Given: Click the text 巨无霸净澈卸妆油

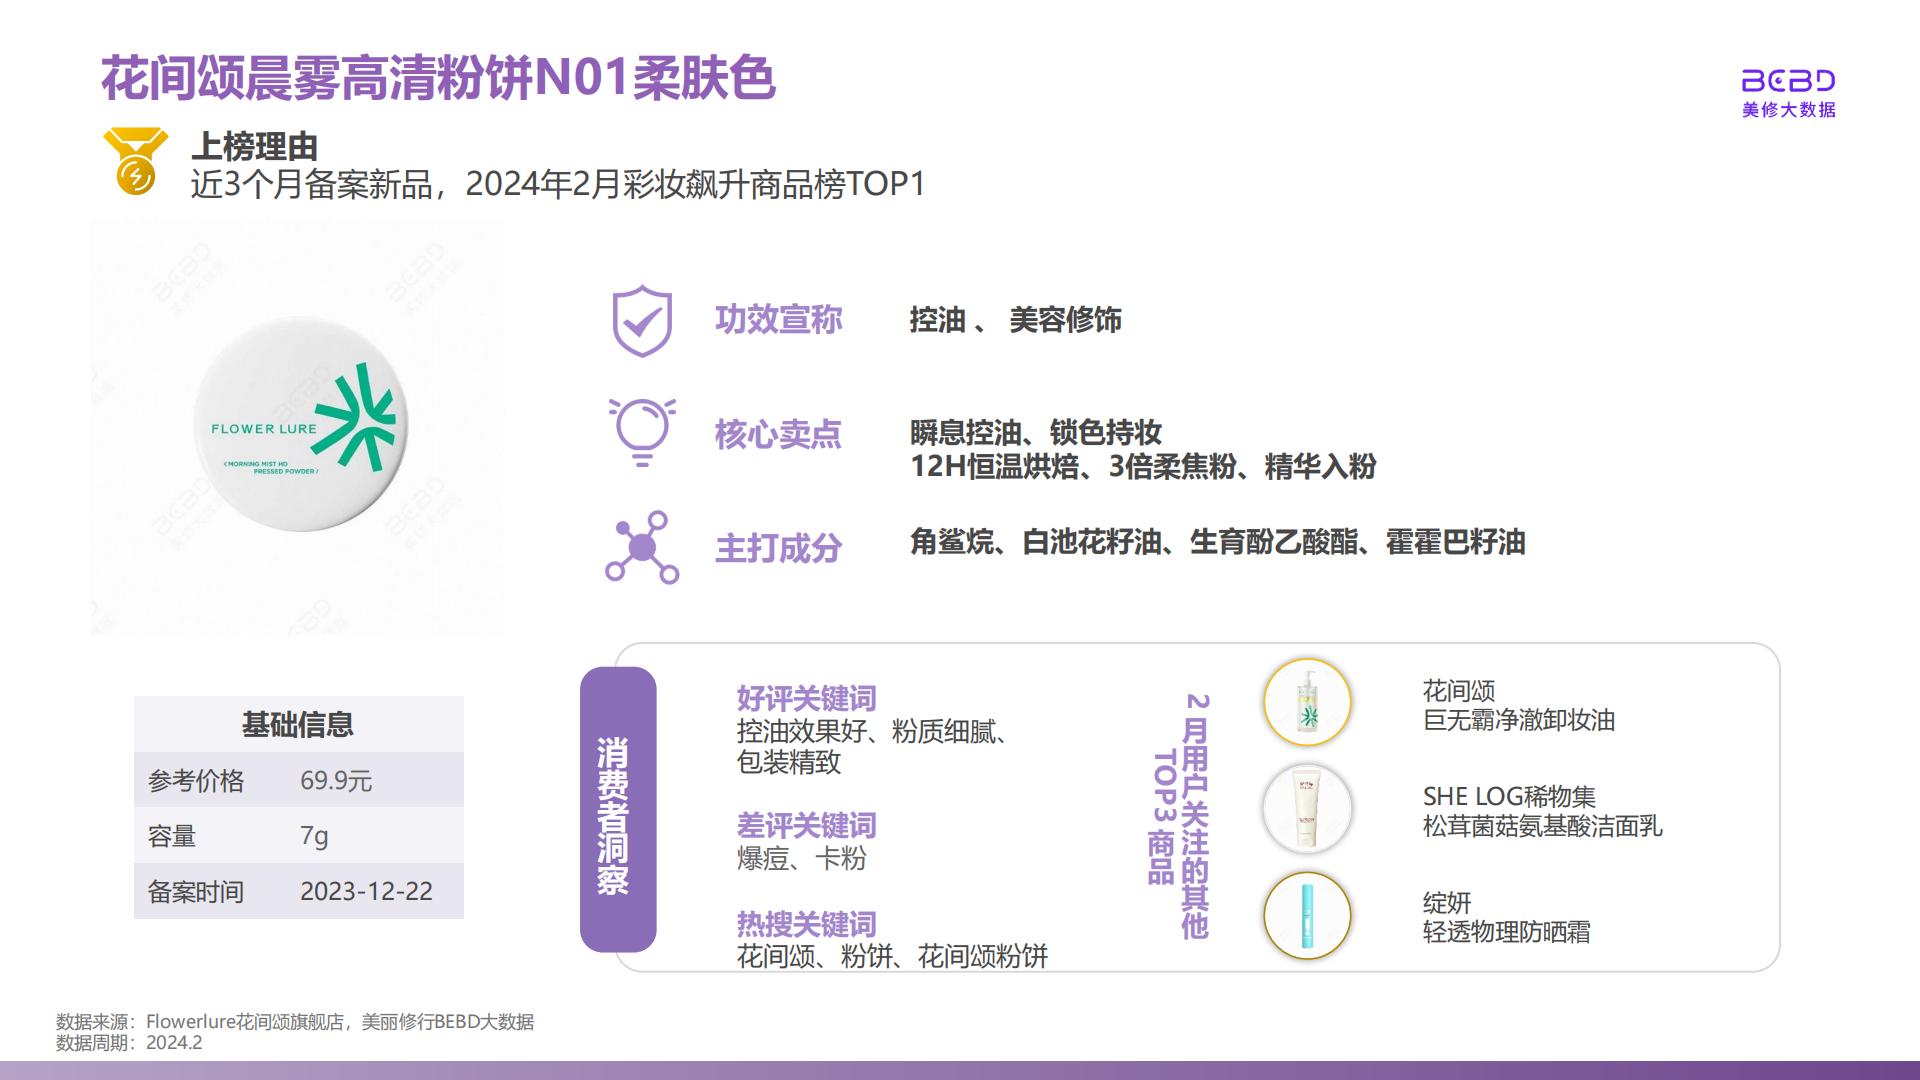Looking at the screenshot, I should tap(1519, 720).
